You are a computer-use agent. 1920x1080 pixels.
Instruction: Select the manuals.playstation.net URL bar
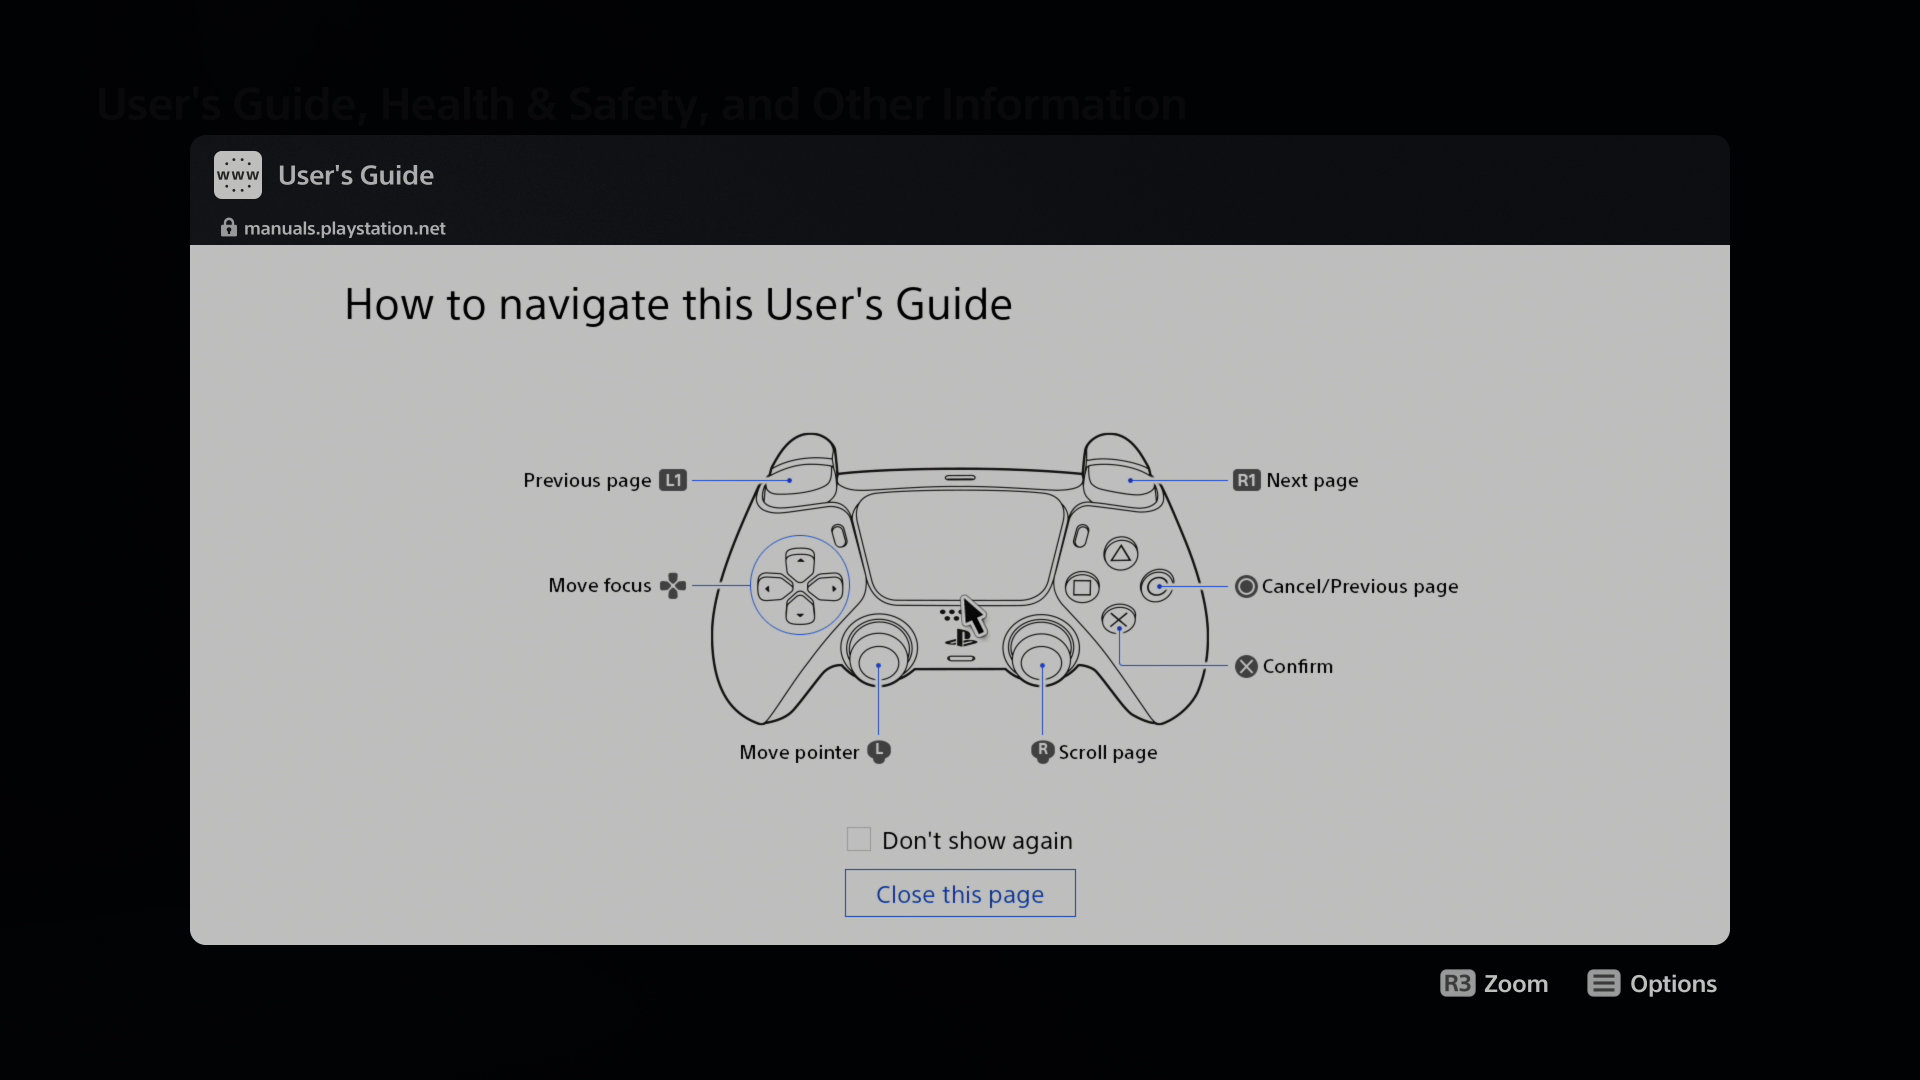point(344,227)
